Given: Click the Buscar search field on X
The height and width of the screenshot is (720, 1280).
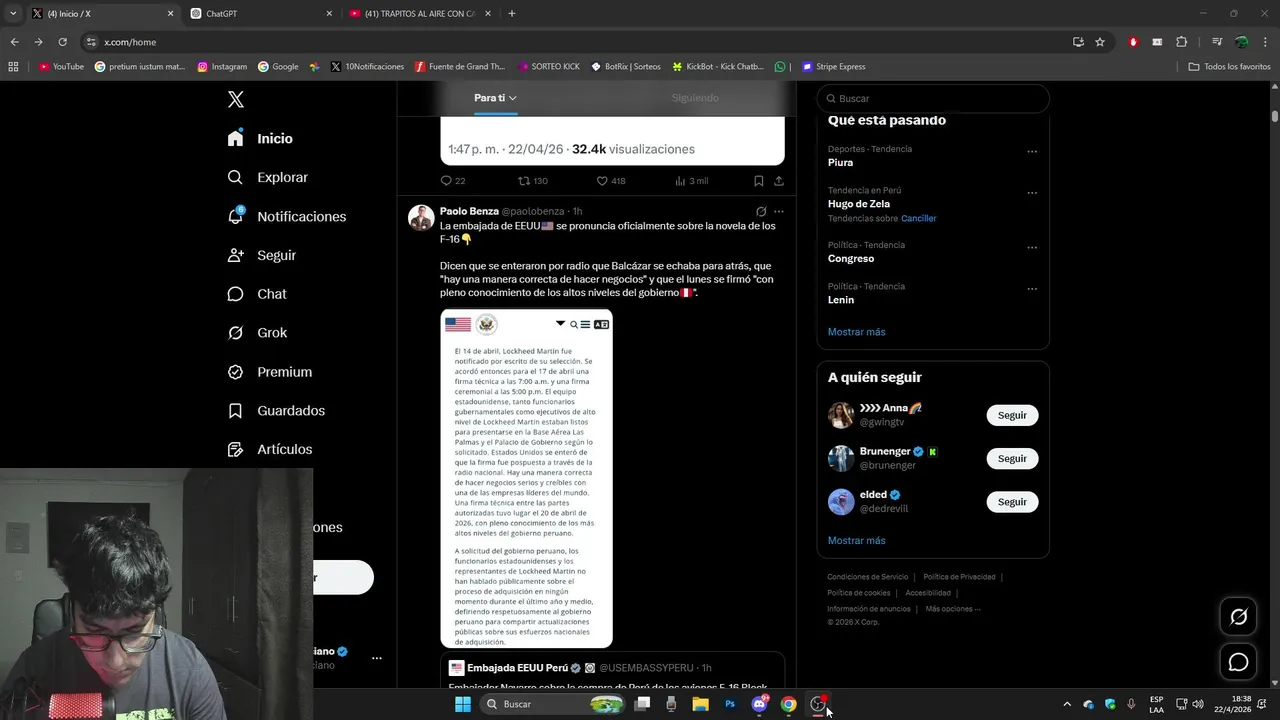Looking at the screenshot, I should pyautogui.click(x=933, y=98).
